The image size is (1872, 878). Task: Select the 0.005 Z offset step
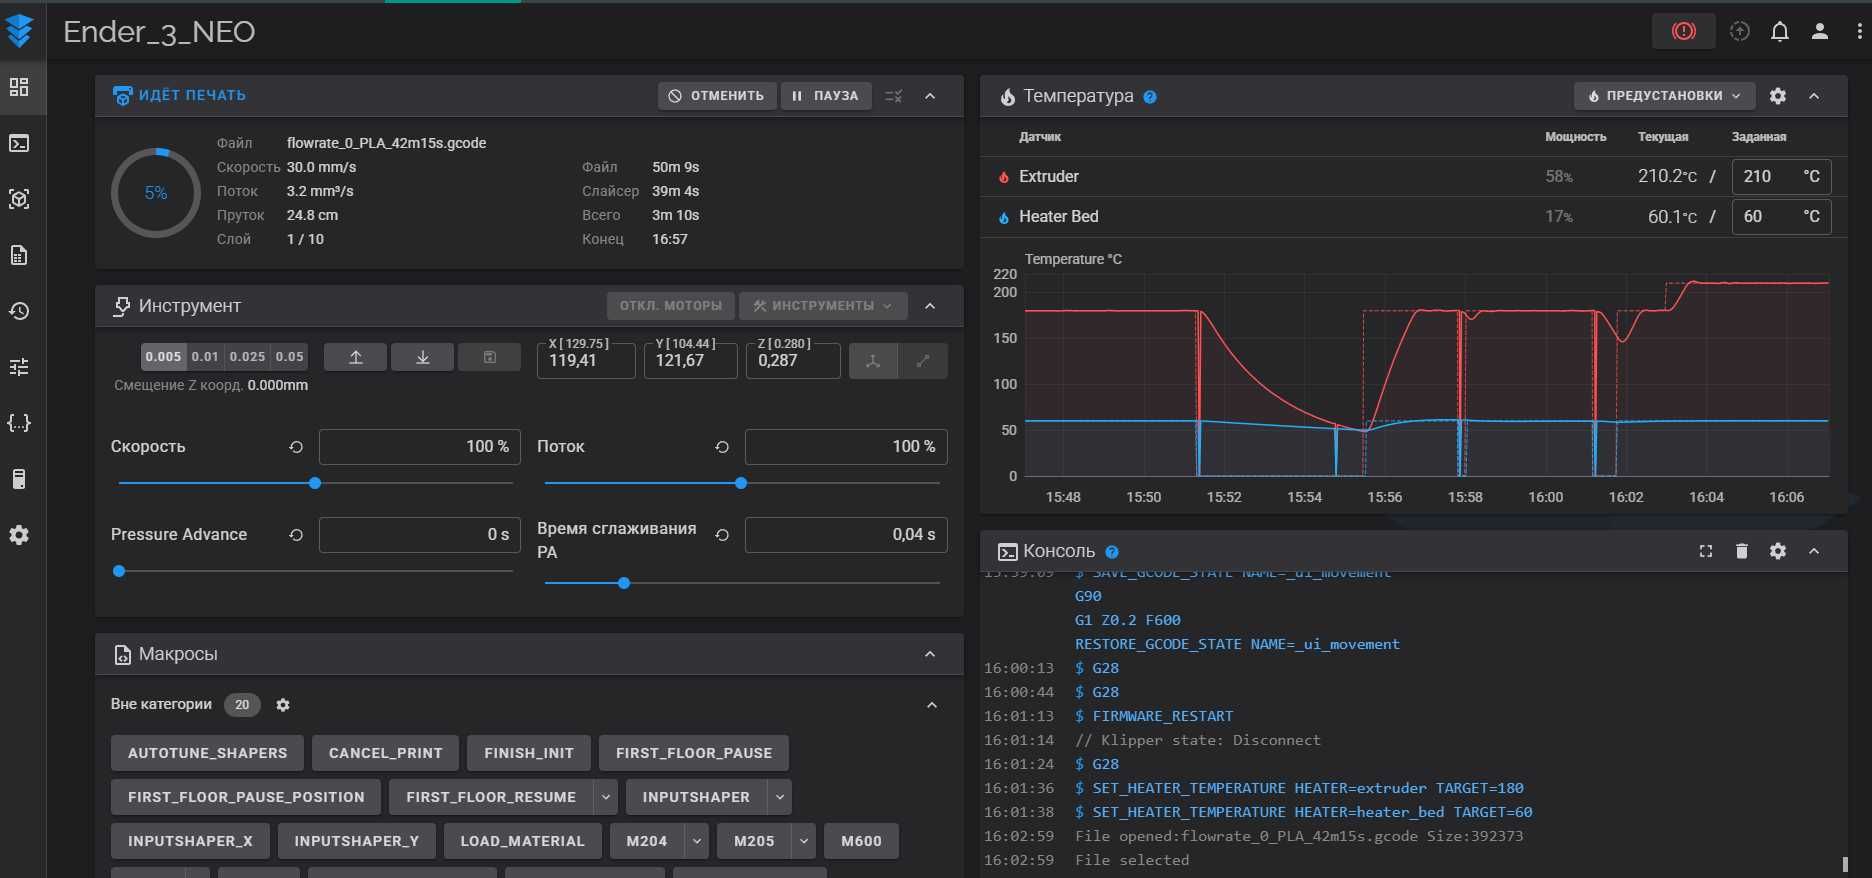click(x=163, y=357)
